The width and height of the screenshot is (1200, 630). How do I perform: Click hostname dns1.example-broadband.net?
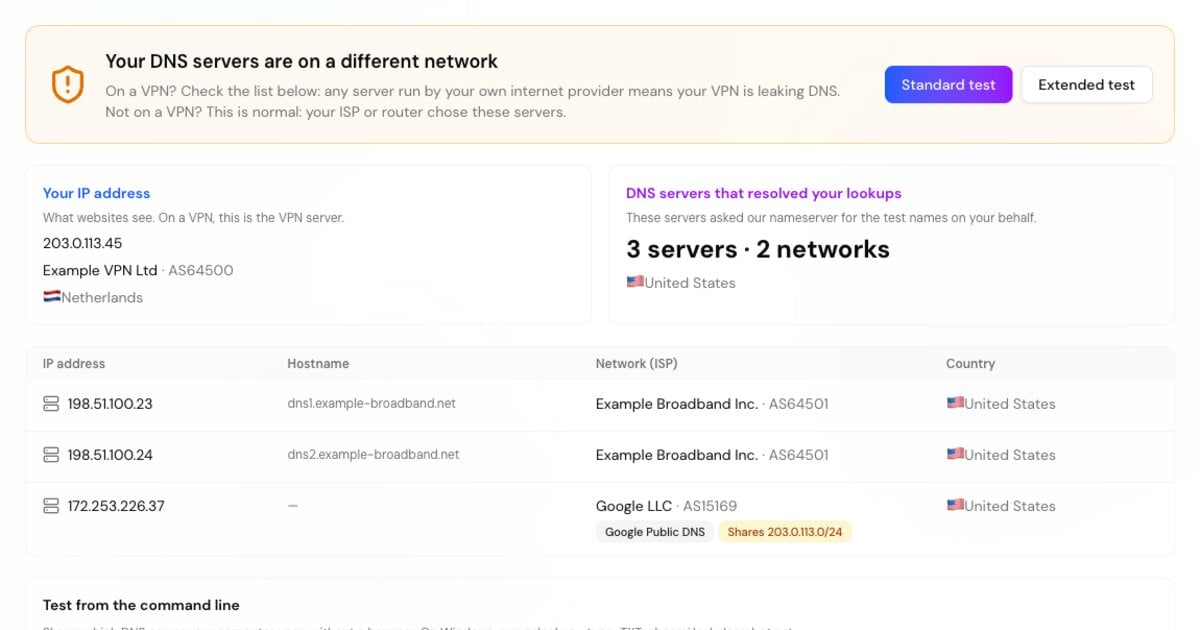(x=371, y=403)
